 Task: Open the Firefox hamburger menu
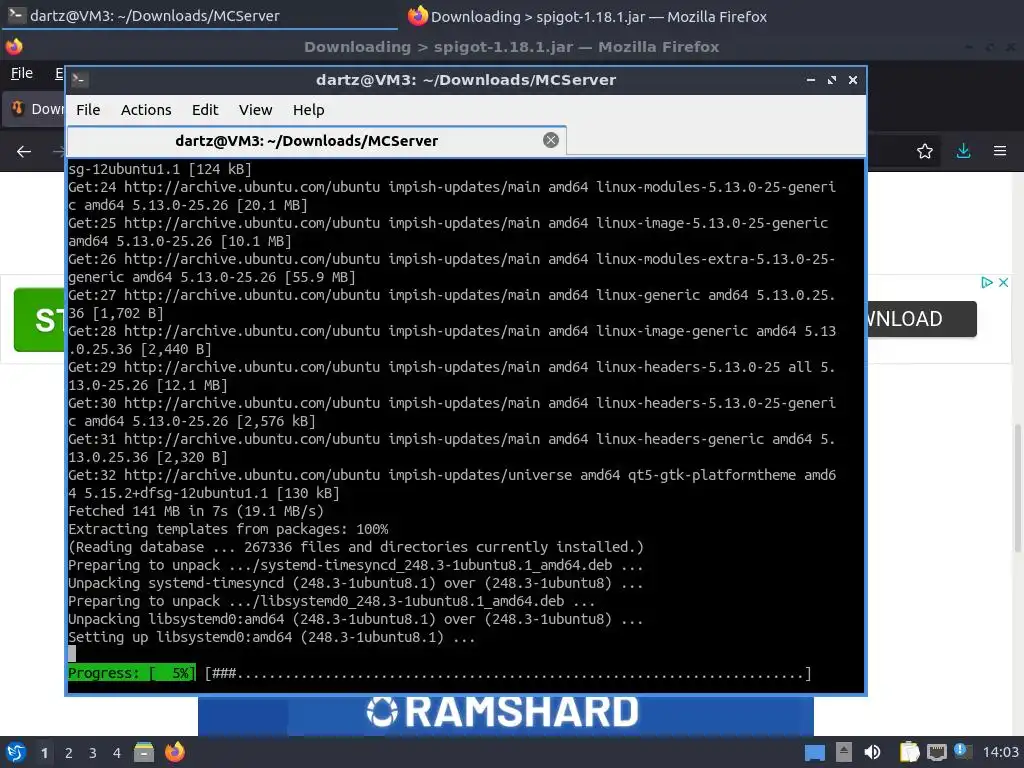point(1000,151)
